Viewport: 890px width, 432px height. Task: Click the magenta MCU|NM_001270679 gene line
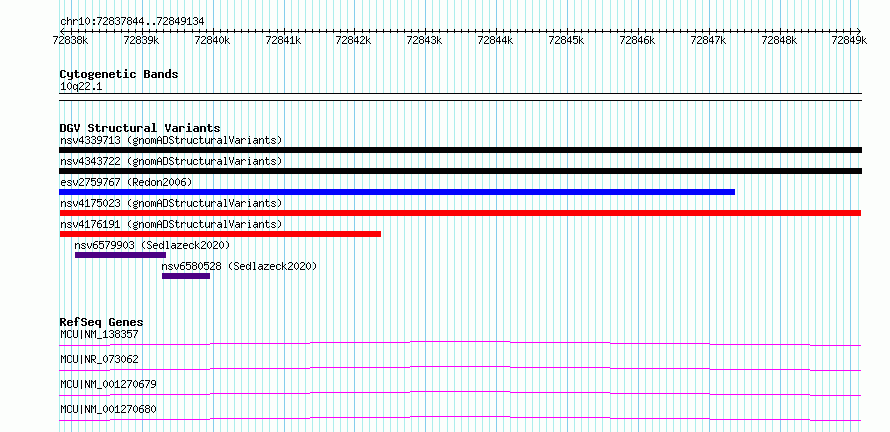460,393
